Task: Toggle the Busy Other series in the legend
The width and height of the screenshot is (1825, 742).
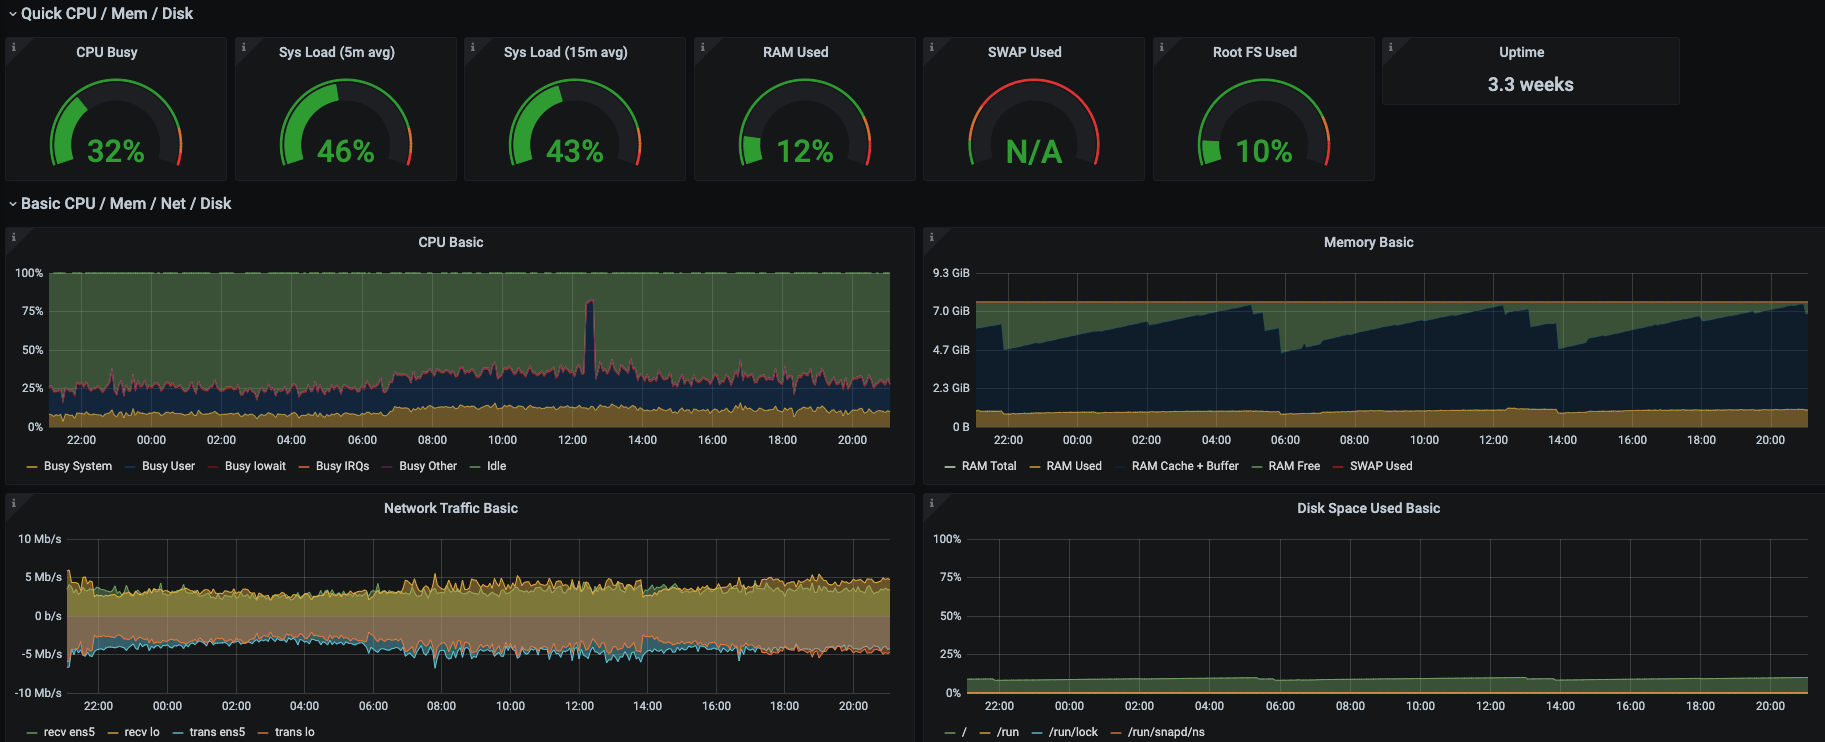Action: [428, 466]
